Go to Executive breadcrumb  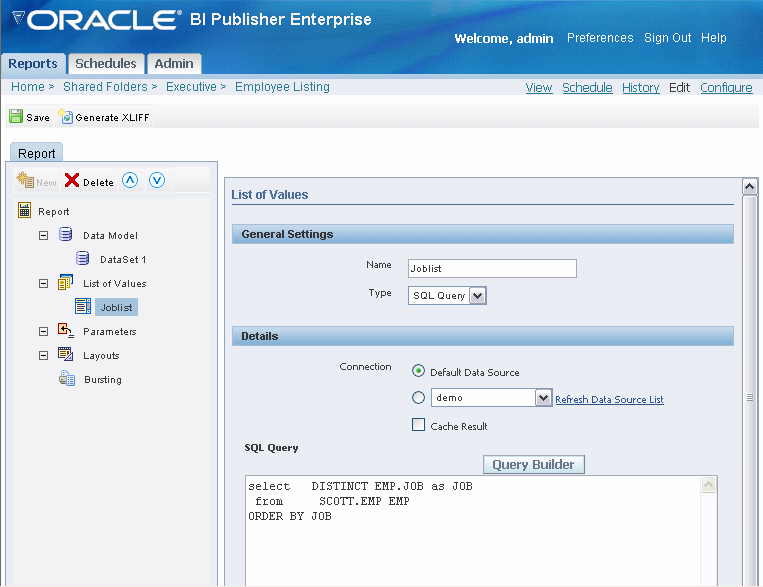(x=191, y=87)
